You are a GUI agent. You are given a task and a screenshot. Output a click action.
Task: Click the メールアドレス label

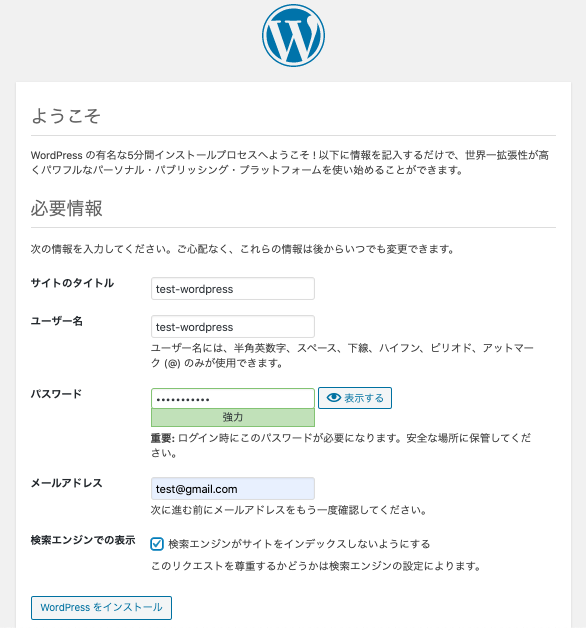(x=67, y=483)
